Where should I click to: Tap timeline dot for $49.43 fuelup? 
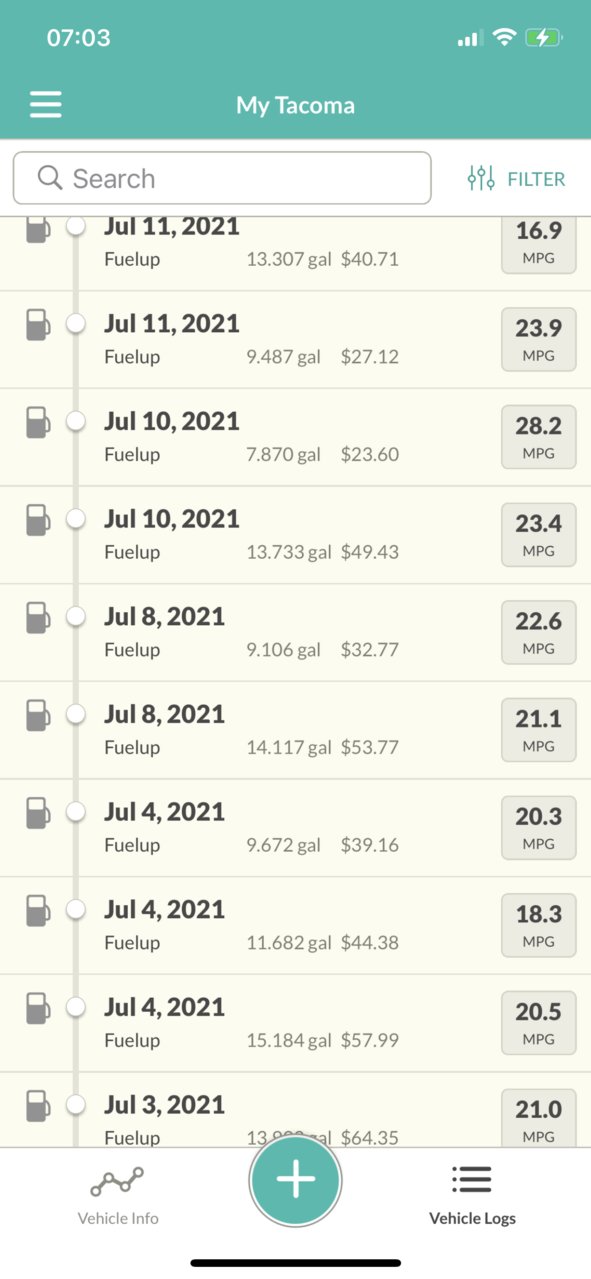click(75, 519)
